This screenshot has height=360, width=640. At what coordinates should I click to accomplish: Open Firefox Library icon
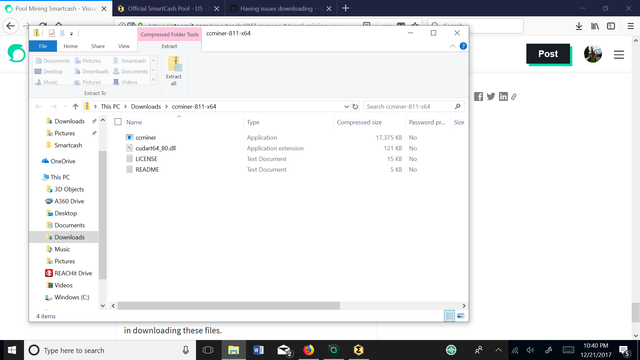[x=595, y=26]
